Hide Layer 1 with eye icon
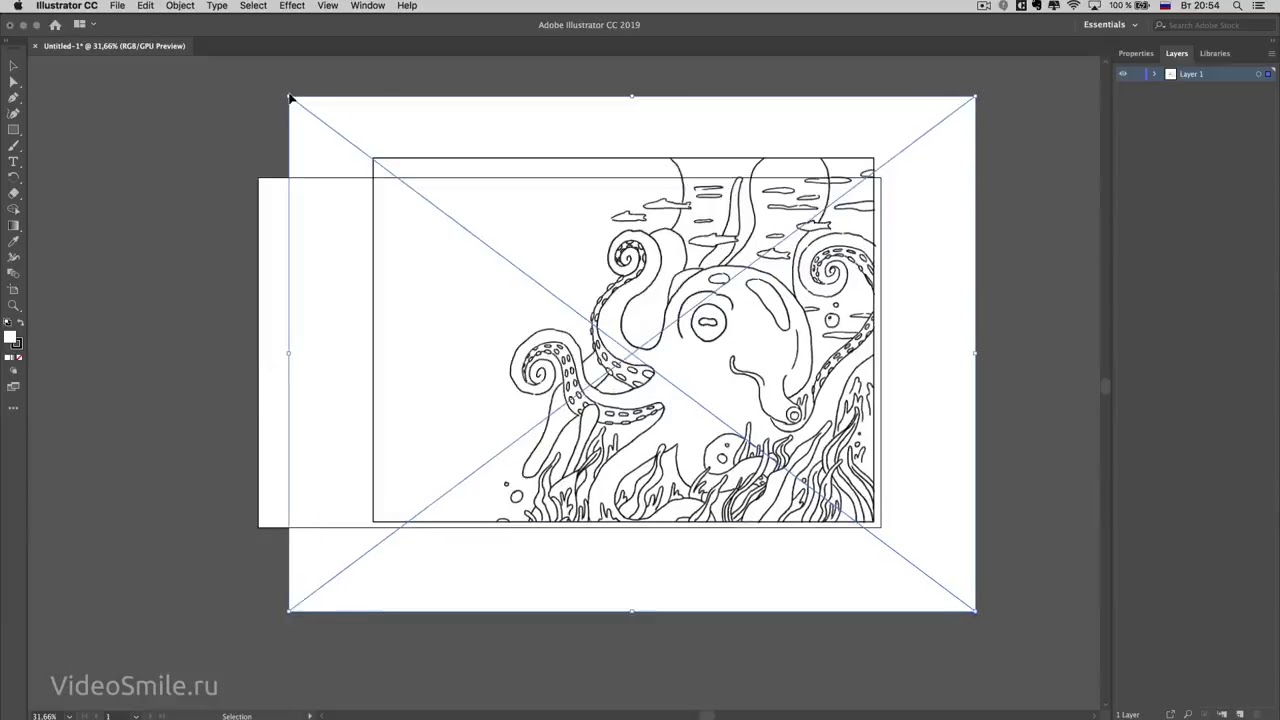The height and width of the screenshot is (720, 1280). (1123, 74)
